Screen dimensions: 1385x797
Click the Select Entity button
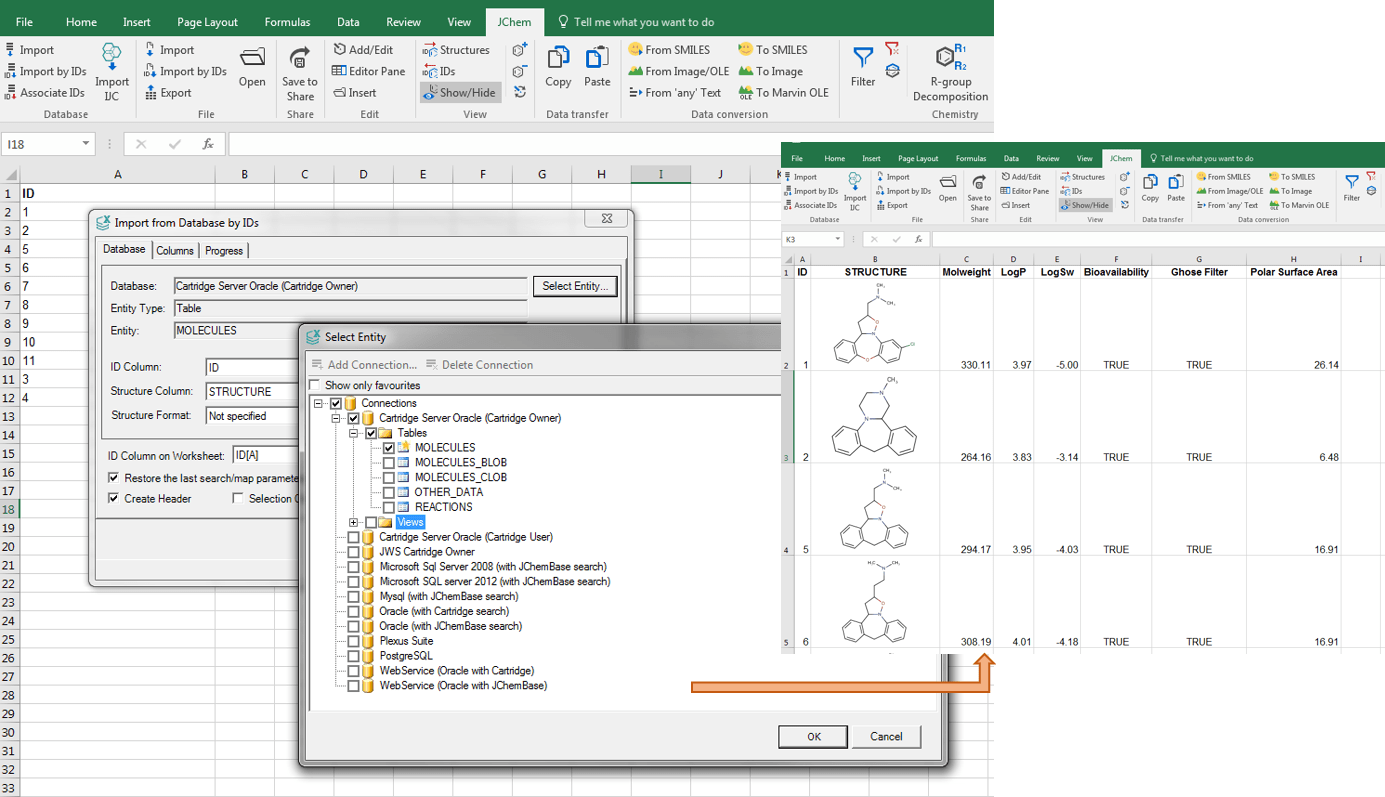(x=575, y=285)
